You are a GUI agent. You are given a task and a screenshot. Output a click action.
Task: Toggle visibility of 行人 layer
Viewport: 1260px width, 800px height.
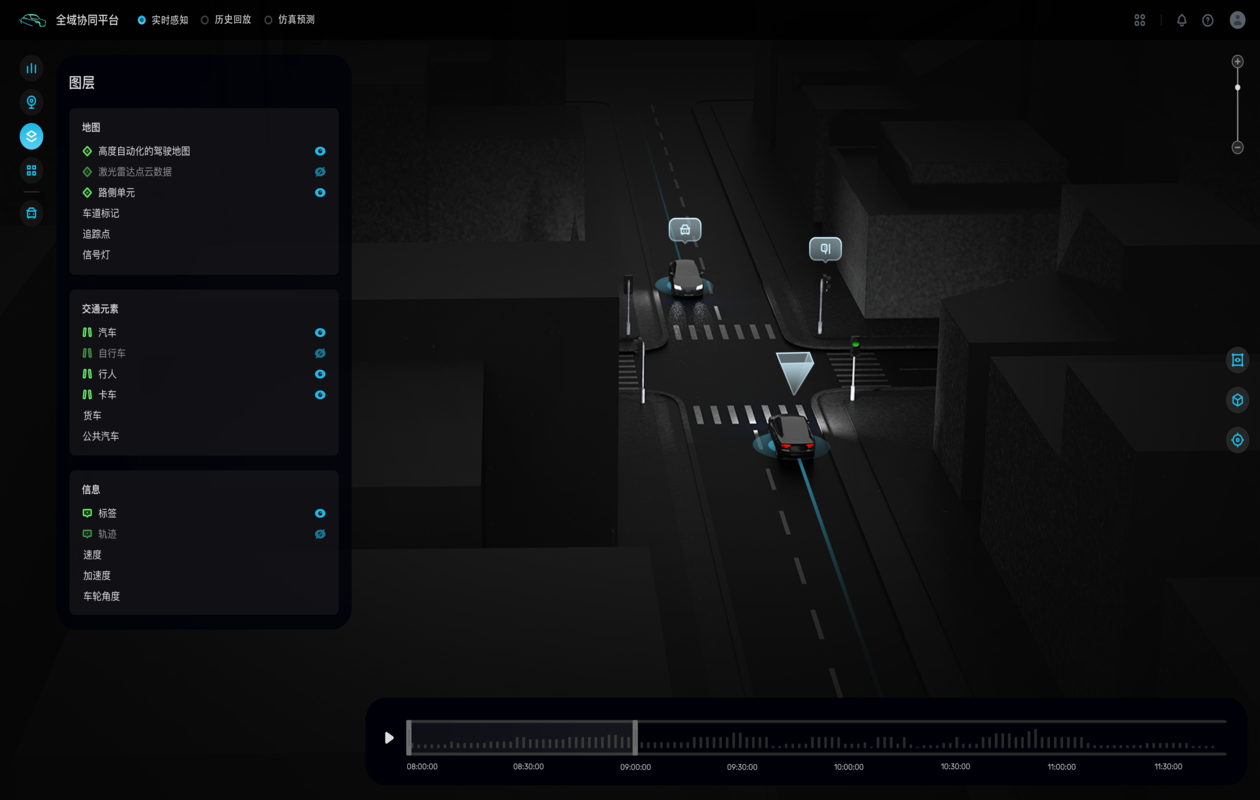[x=320, y=374]
